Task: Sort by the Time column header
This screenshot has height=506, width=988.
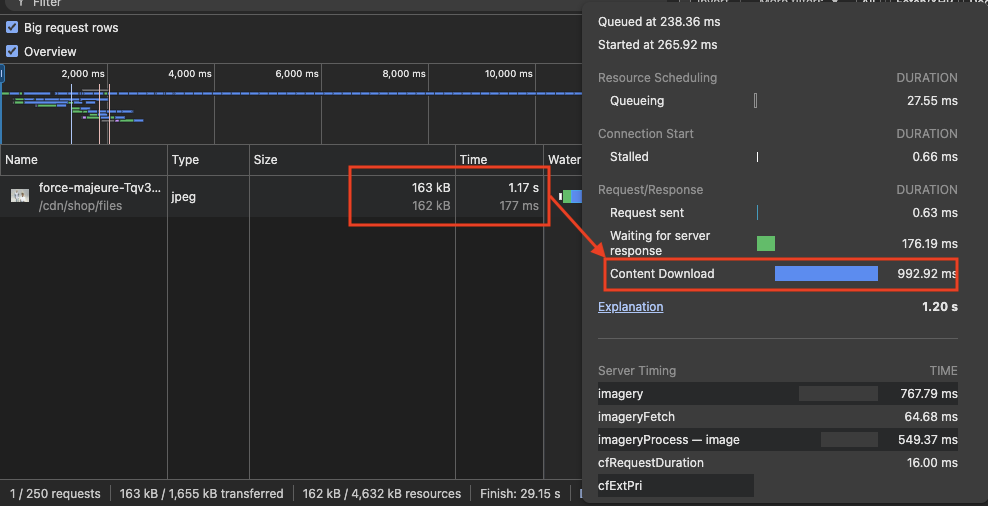Action: click(x=499, y=160)
